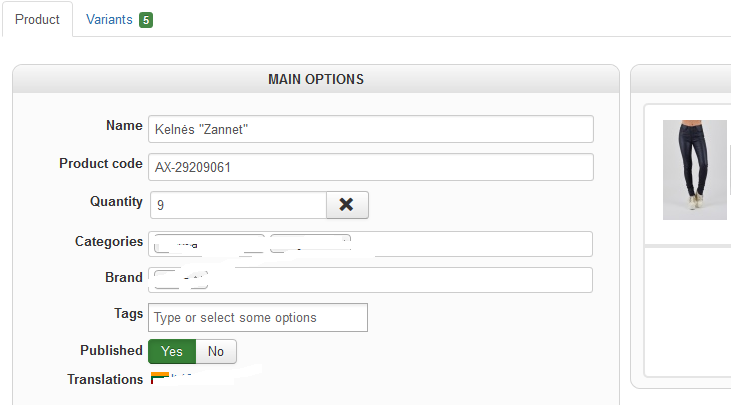
Task: Open the Categories multi-select field
Action: point(371,244)
